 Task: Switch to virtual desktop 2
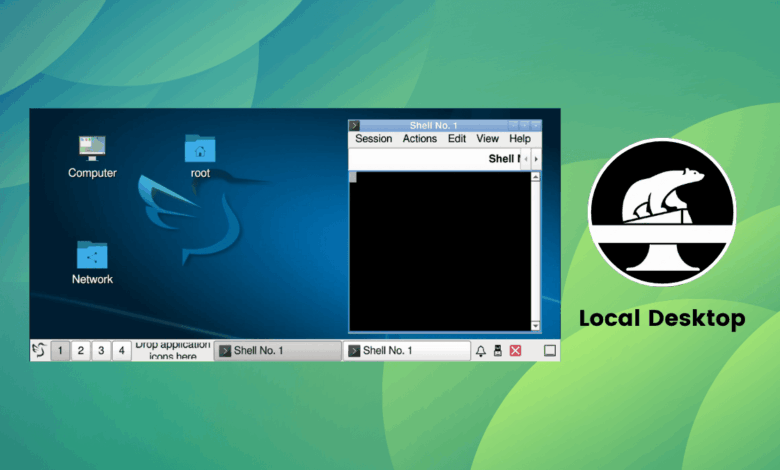click(x=81, y=351)
